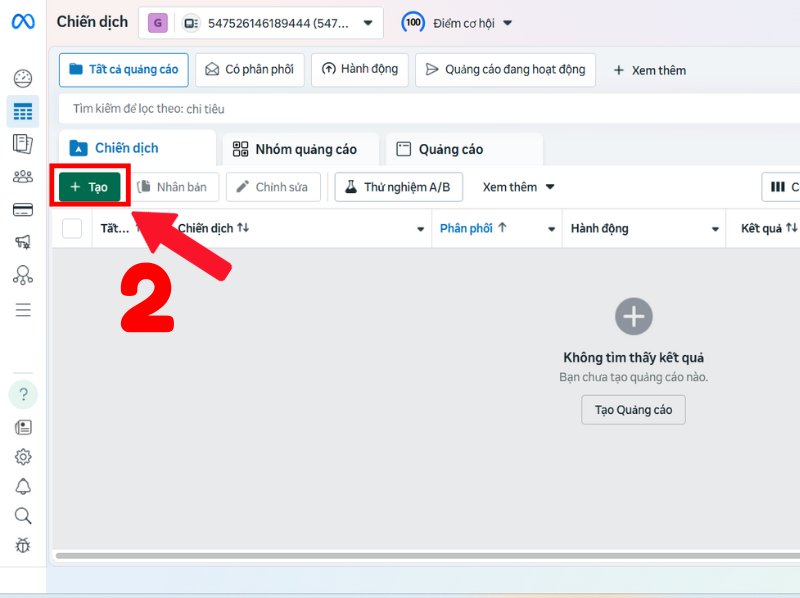Select all rows checkbox in table header

coord(72,228)
